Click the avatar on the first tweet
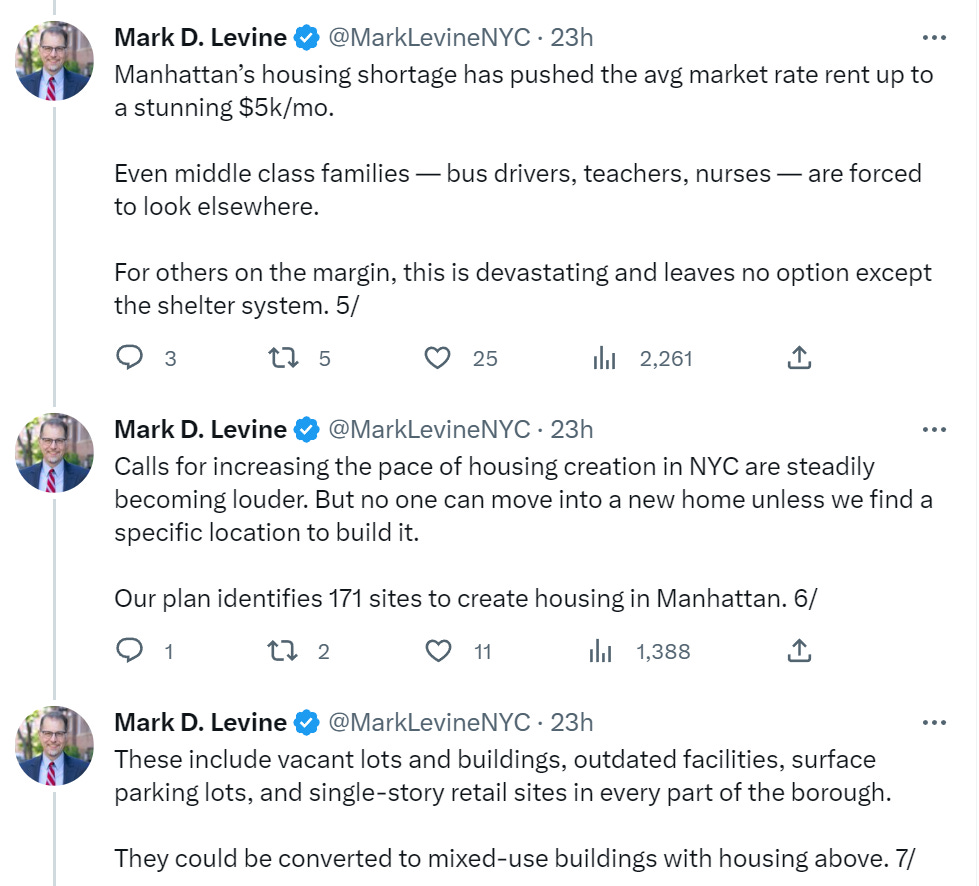The width and height of the screenshot is (979, 886). tap(54, 61)
